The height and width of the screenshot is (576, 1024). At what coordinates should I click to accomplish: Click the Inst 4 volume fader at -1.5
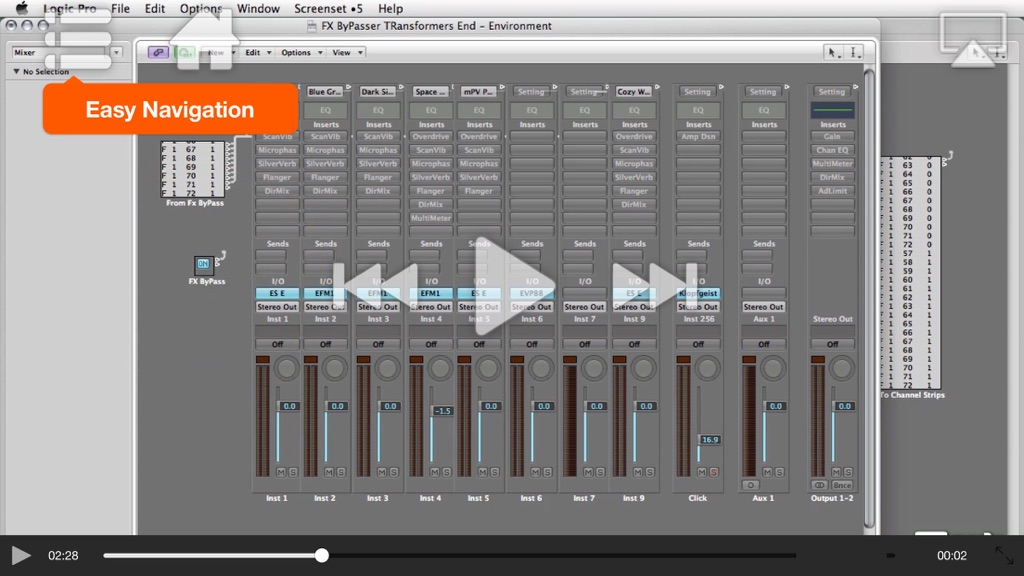click(442, 411)
